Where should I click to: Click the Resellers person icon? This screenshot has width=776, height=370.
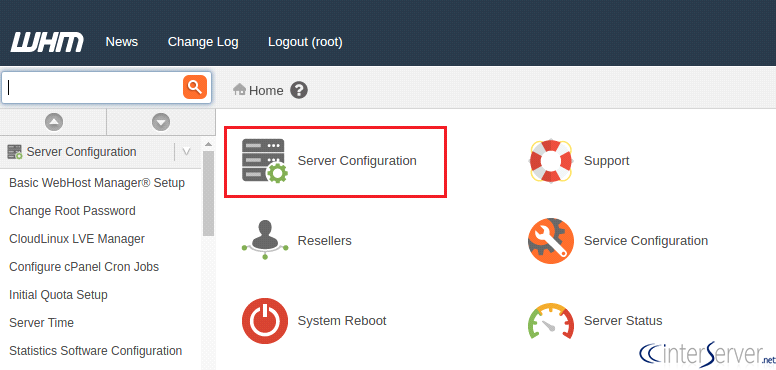(265, 240)
